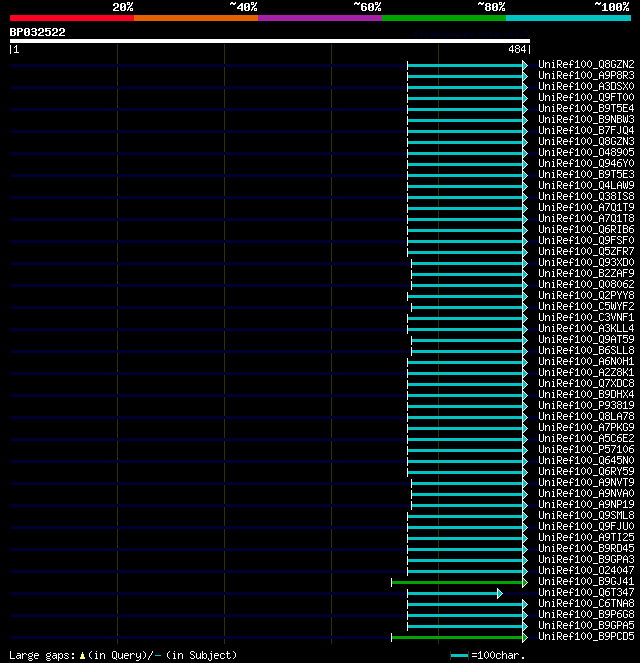
Task: Select the UniRef100_Q946Y0 entry
Action: (x=586, y=163)
